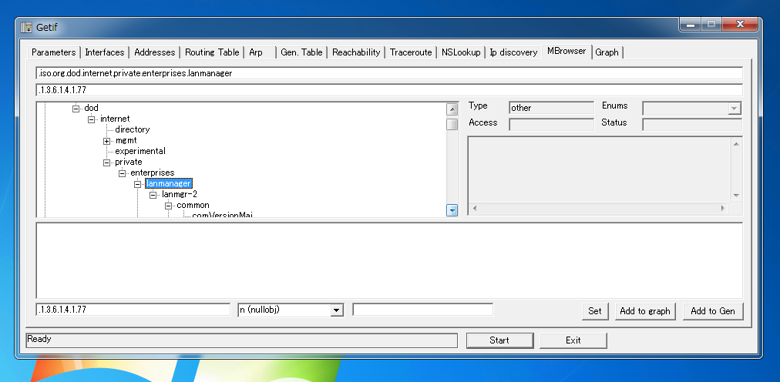The width and height of the screenshot is (780, 382).
Task: Click the Add to Gen button
Action: tap(713, 311)
